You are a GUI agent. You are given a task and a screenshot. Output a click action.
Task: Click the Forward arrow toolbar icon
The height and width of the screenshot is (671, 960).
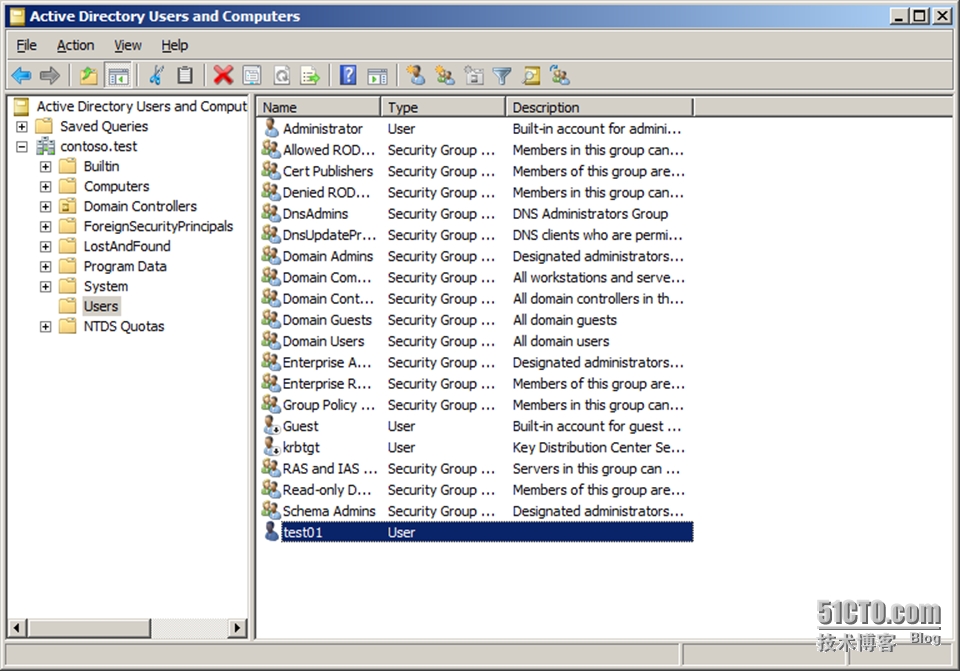click(50, 76)
